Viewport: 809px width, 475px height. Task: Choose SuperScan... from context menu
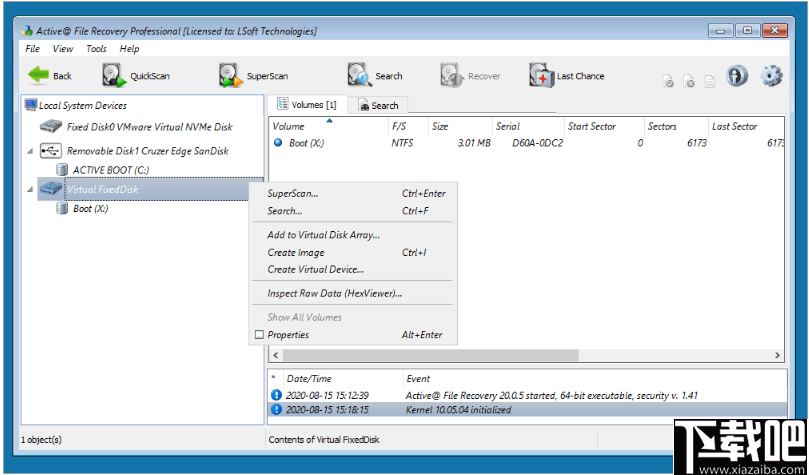(x=353, y=193)
